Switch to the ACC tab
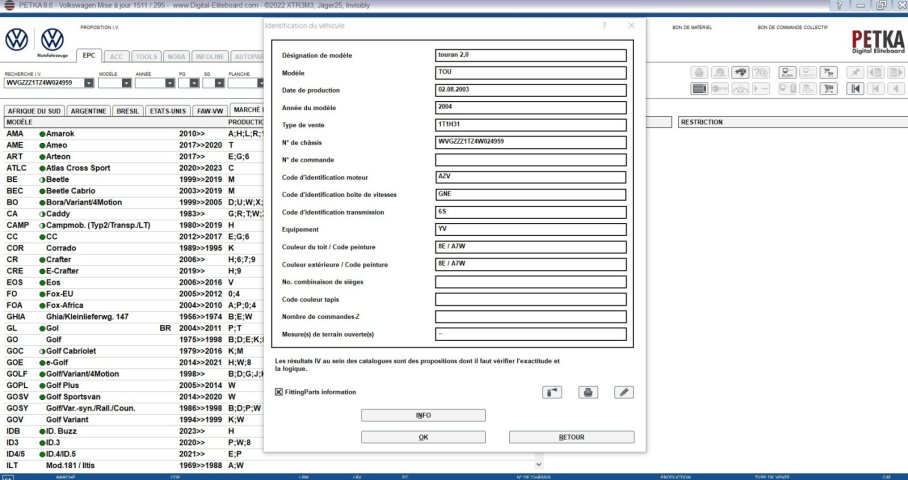 (x=116, y=57)
